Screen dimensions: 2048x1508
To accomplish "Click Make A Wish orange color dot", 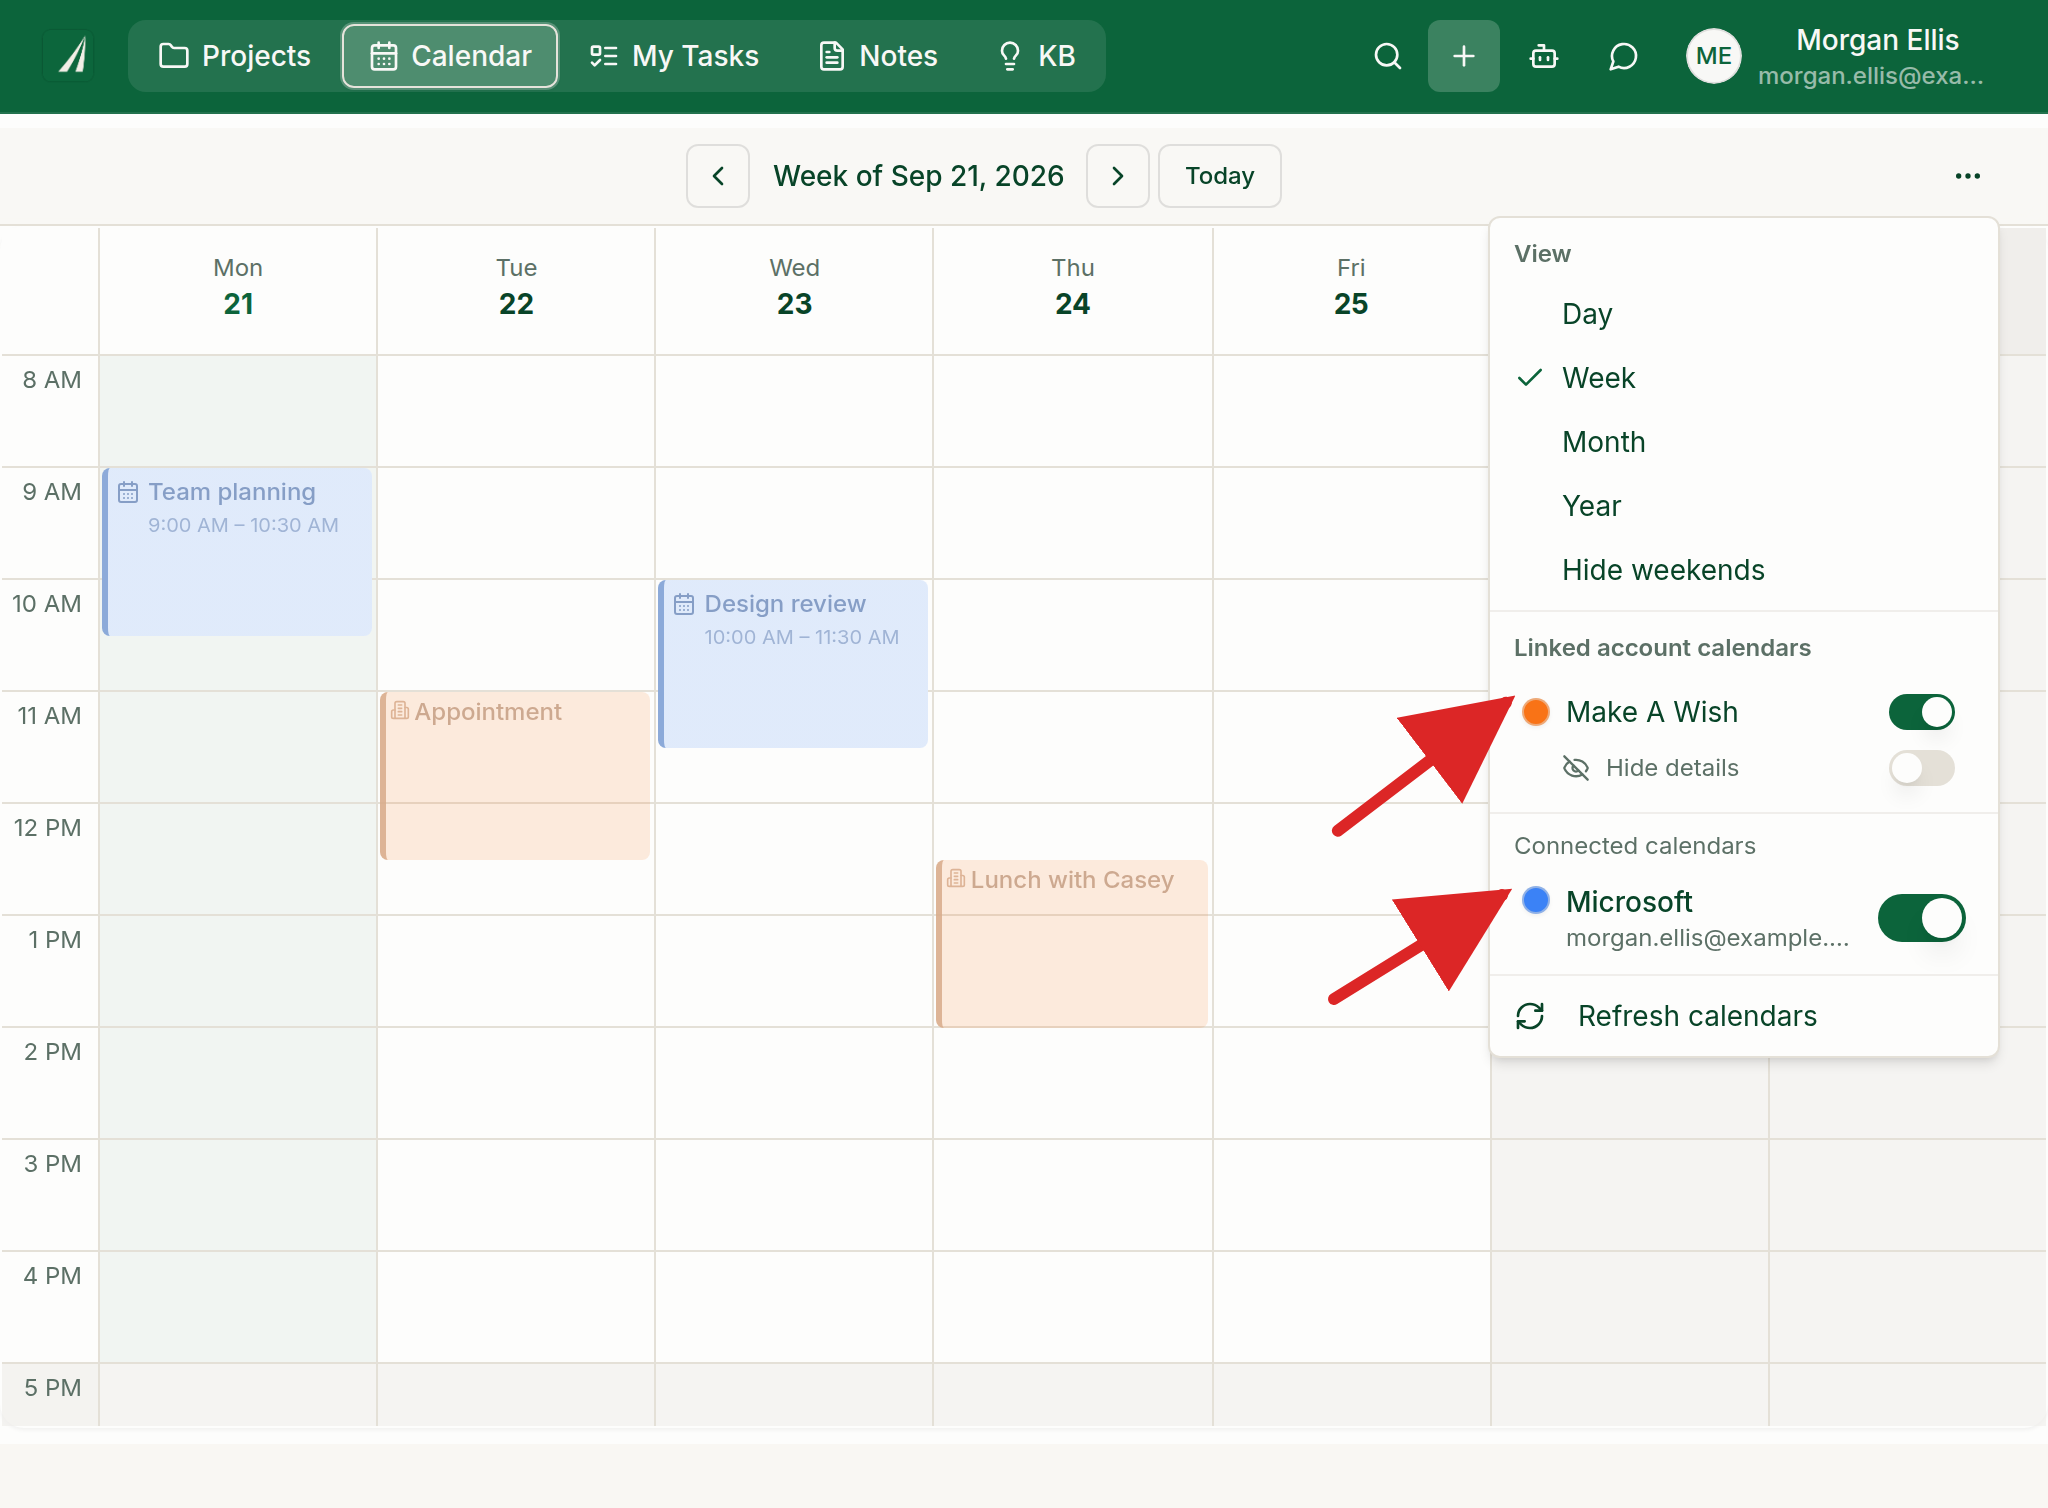I will click(1536, 712).
